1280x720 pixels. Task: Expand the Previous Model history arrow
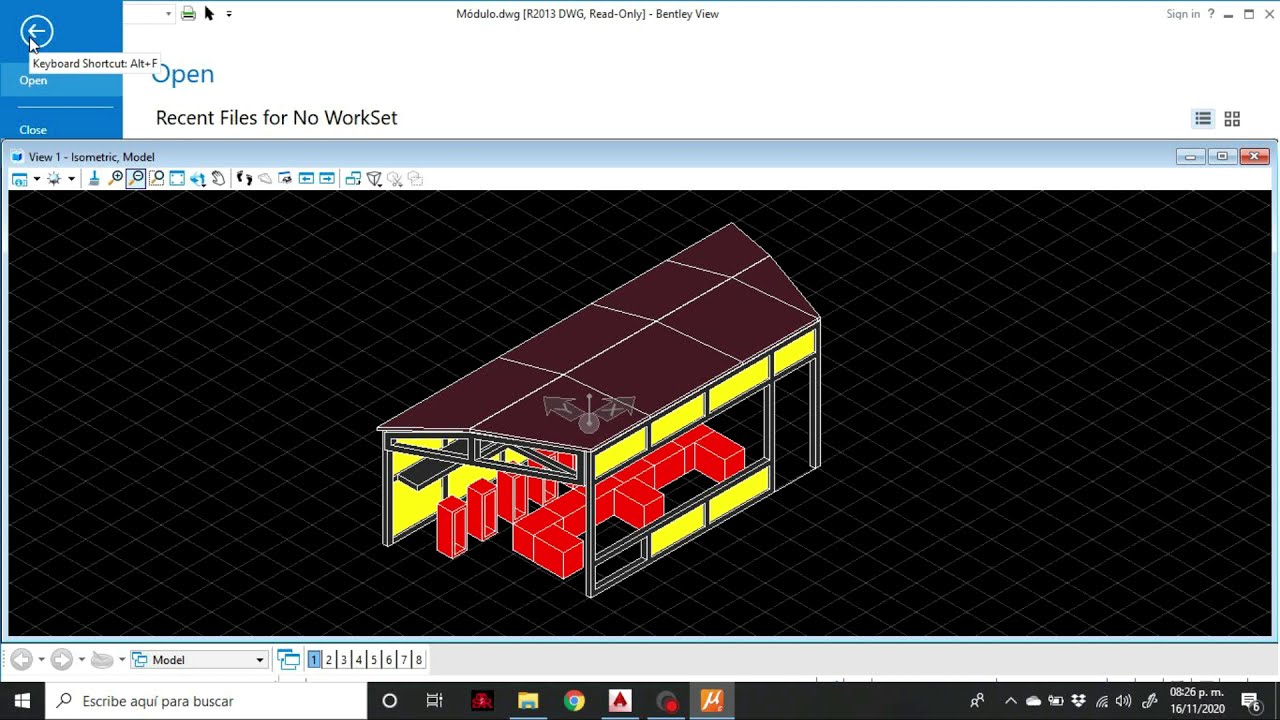click(x=41, y=659)
